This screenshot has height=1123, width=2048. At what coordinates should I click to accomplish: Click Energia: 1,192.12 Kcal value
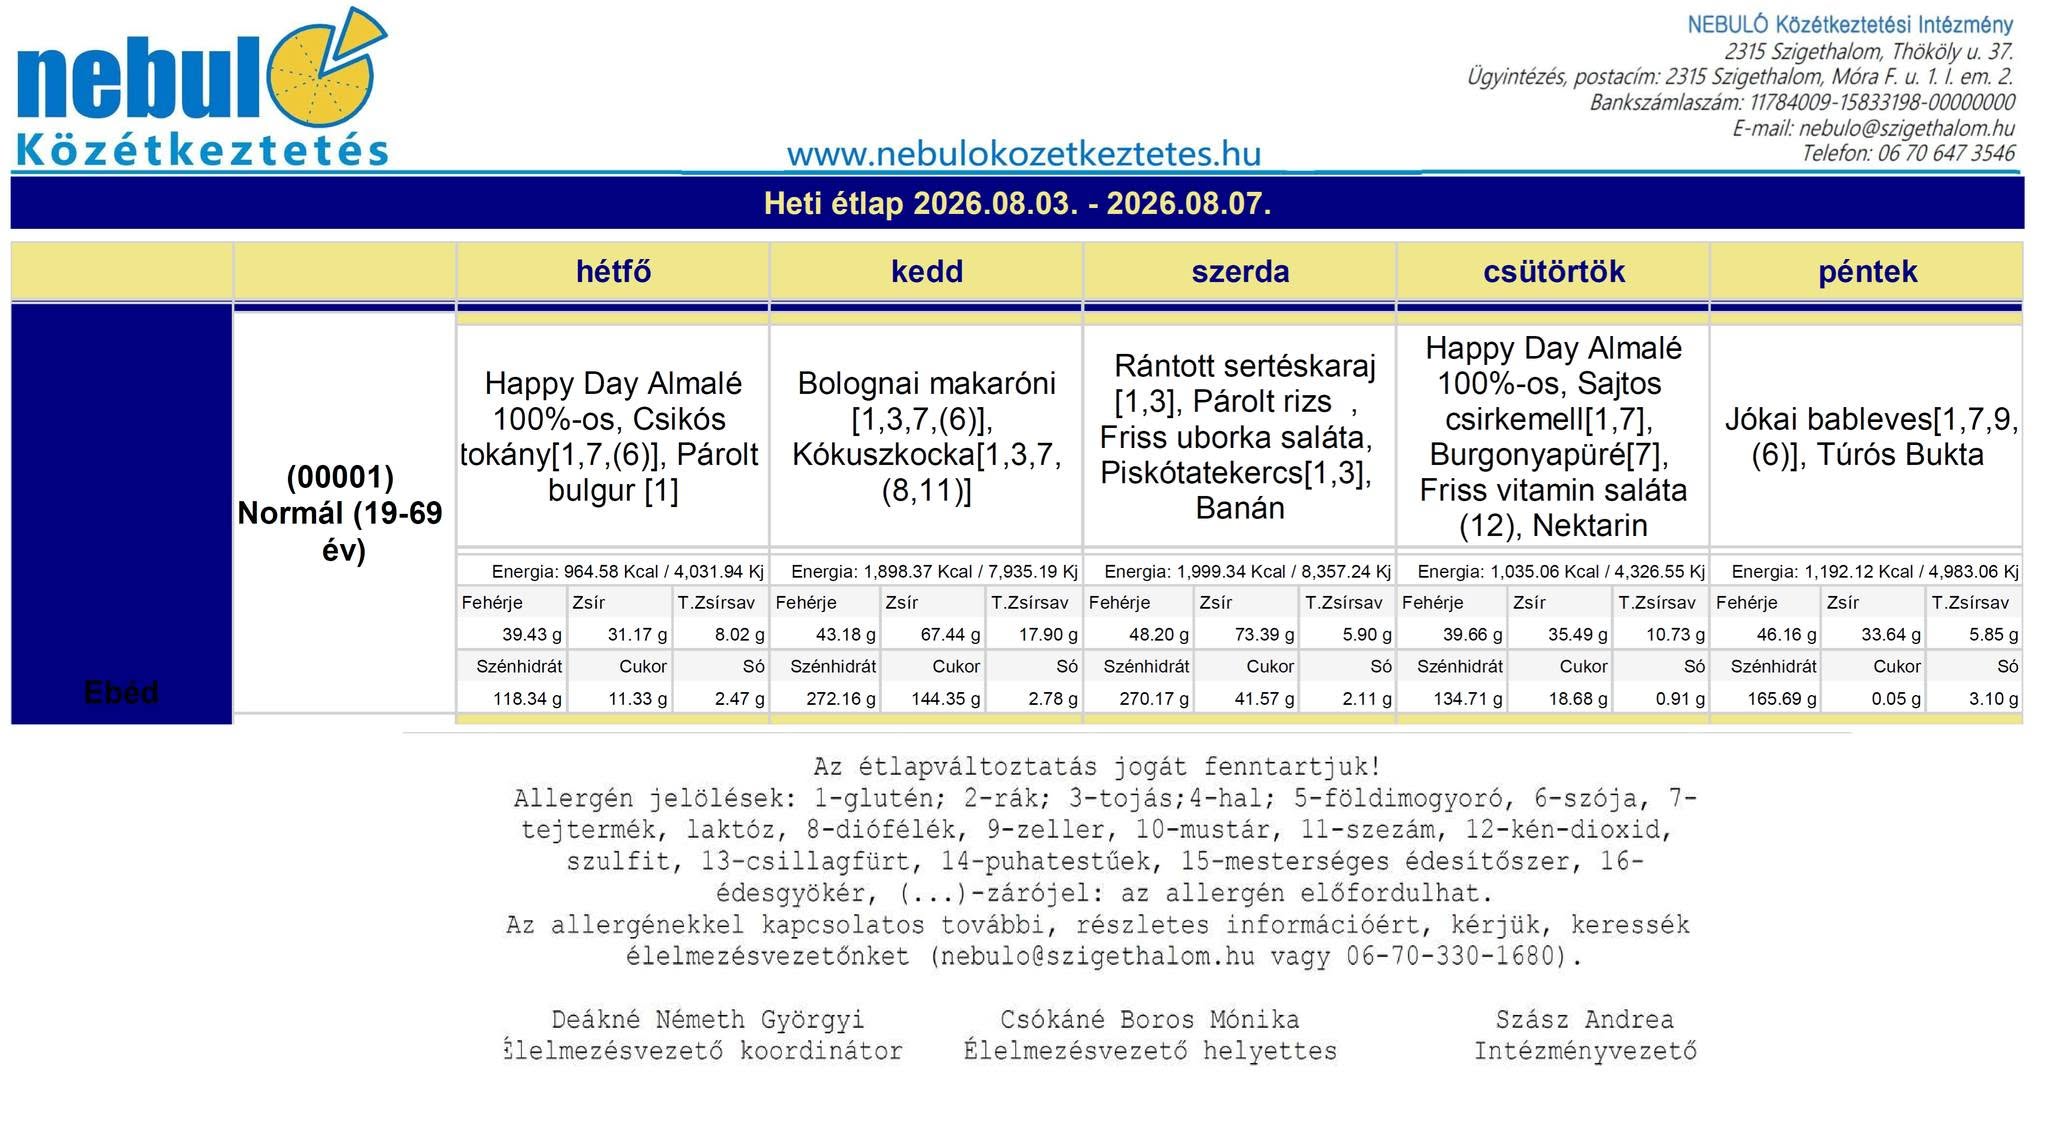coord(1875,572)
